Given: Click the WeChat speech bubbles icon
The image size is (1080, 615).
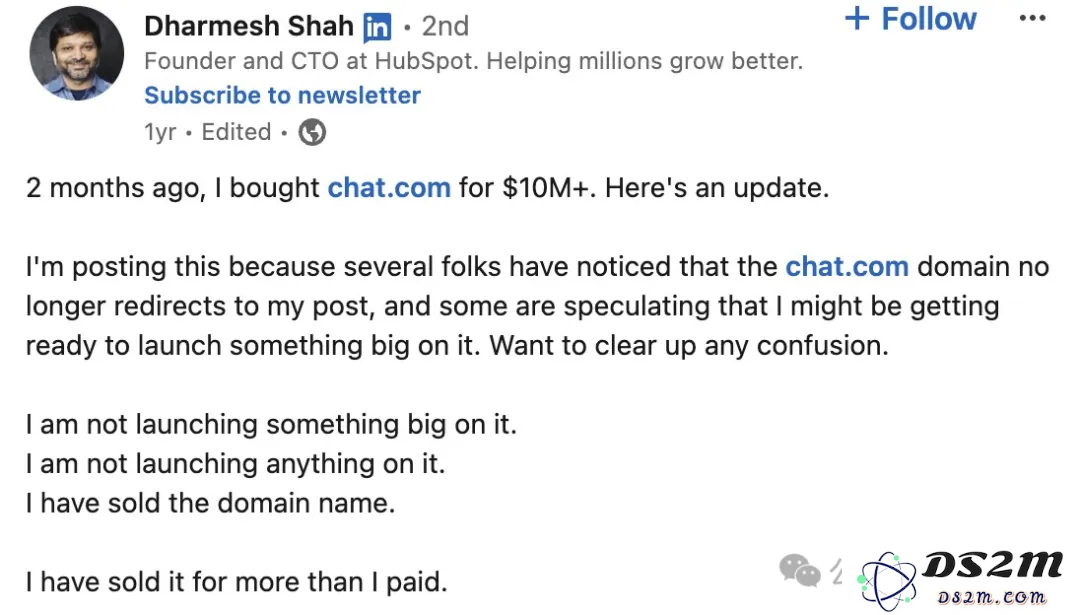Looking at the screenshot, I should tap(799, 570).
